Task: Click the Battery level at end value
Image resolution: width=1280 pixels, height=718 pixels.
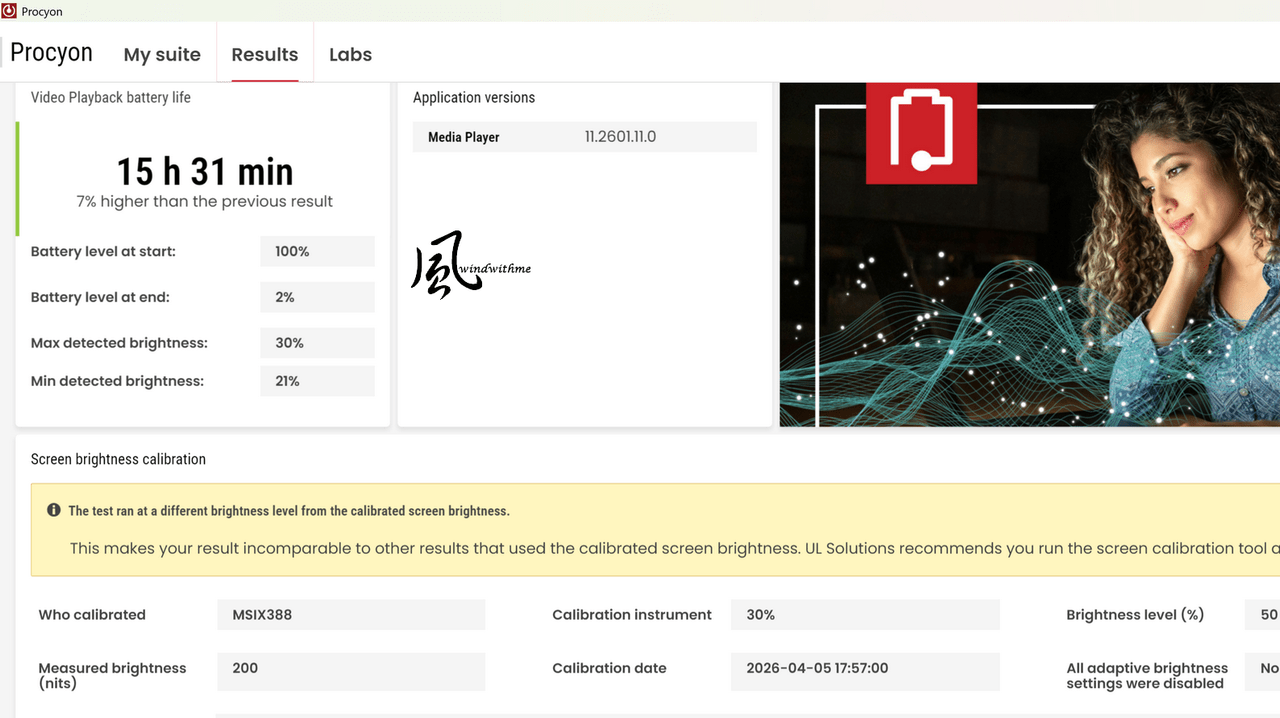Action: 317,297
